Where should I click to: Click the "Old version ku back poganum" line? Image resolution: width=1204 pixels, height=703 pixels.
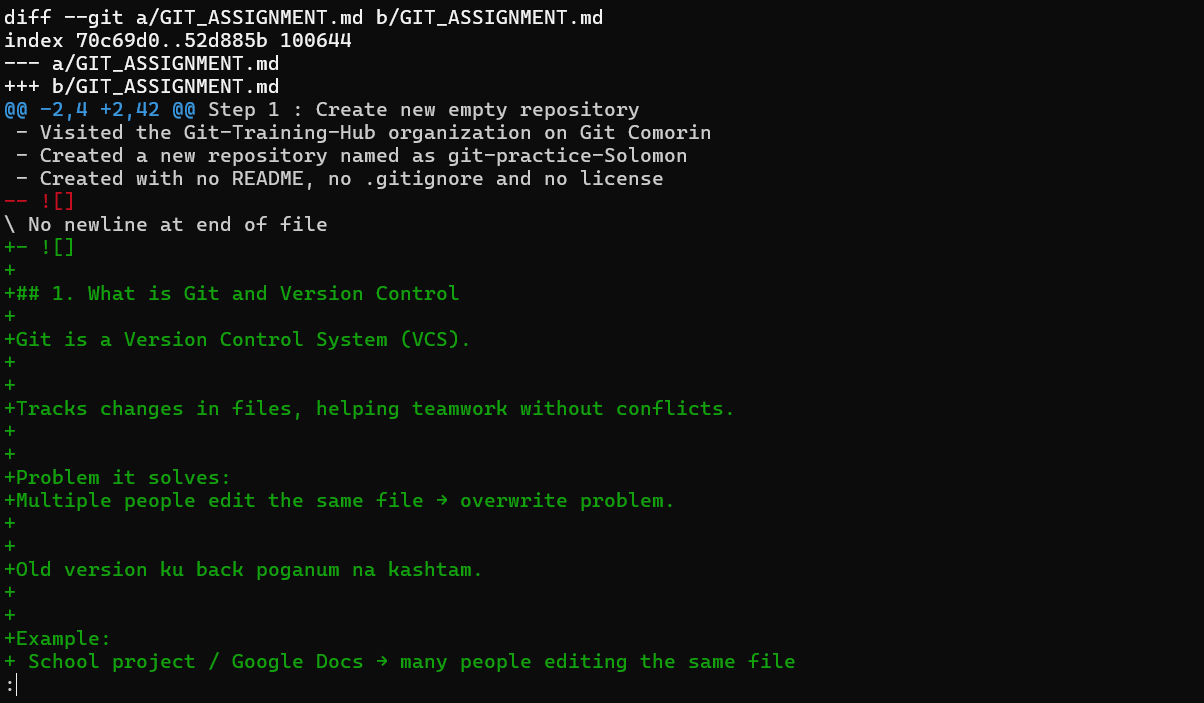[x=249, y=569]
